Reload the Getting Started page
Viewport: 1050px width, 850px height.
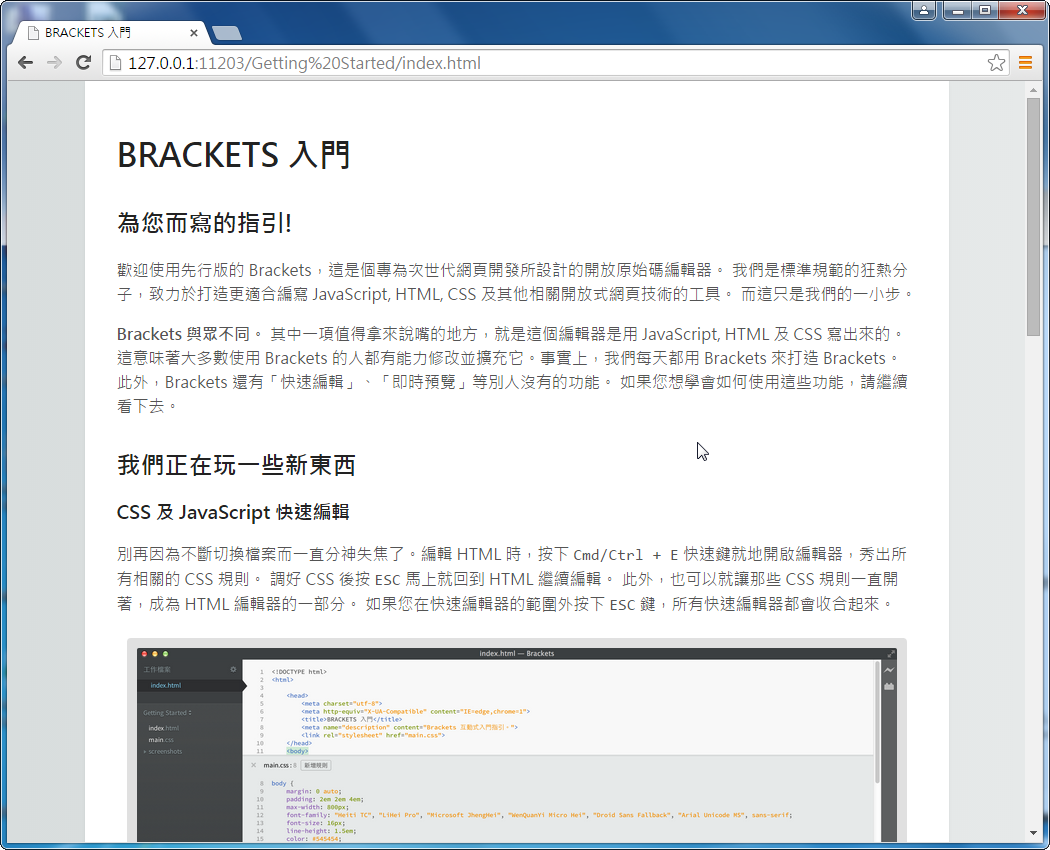(x=84, y=63)
